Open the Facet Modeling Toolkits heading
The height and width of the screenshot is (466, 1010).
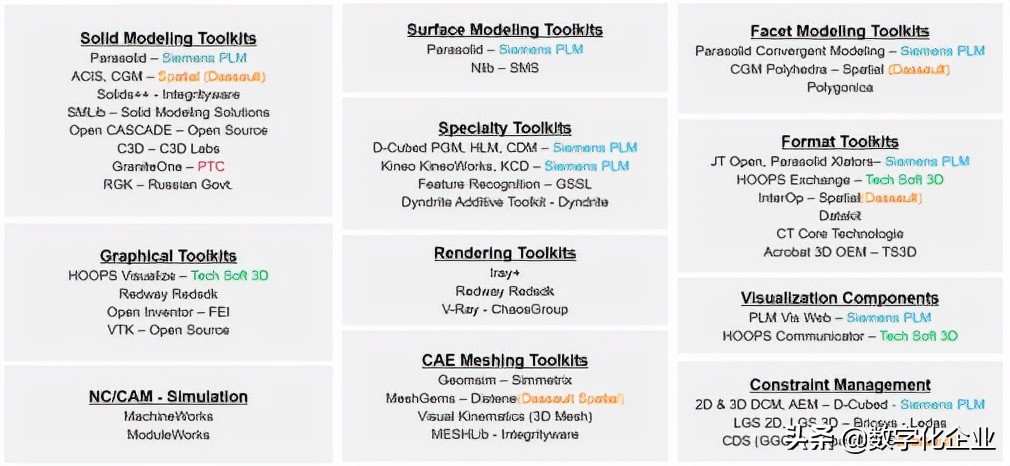[840, 32]
